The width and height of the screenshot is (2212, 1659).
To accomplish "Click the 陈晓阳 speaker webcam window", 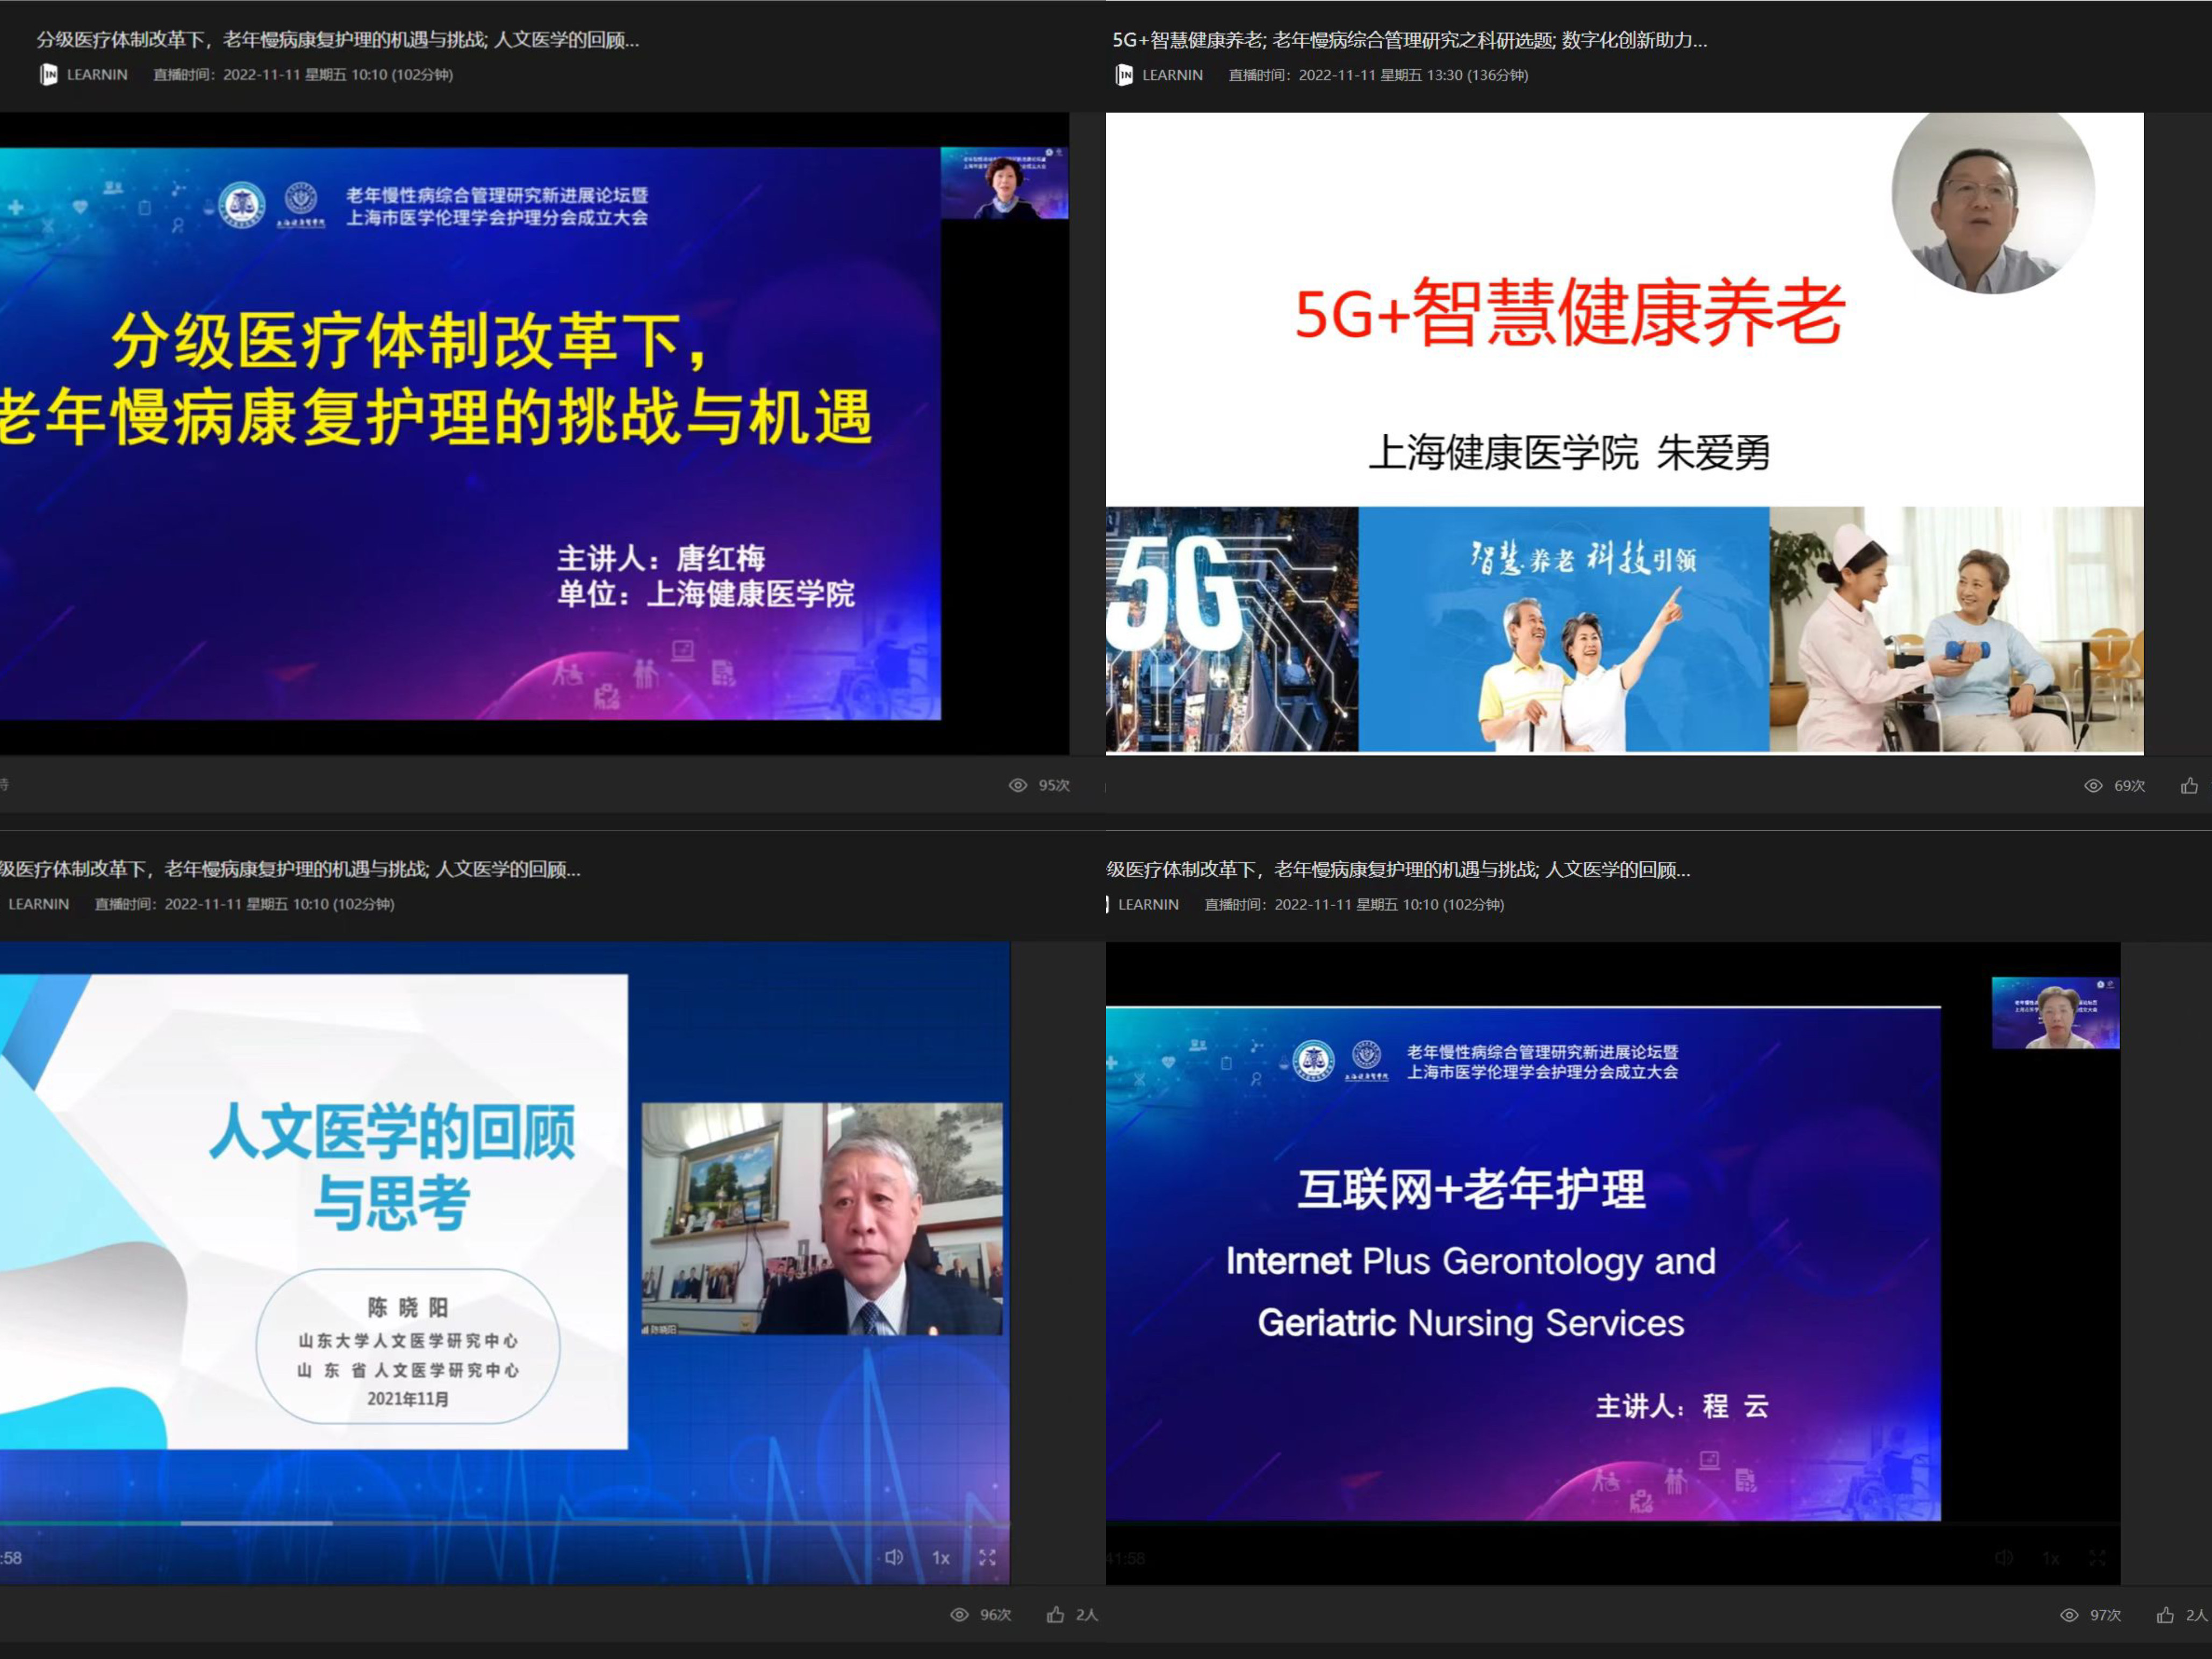I will (x=822, y=1218).
